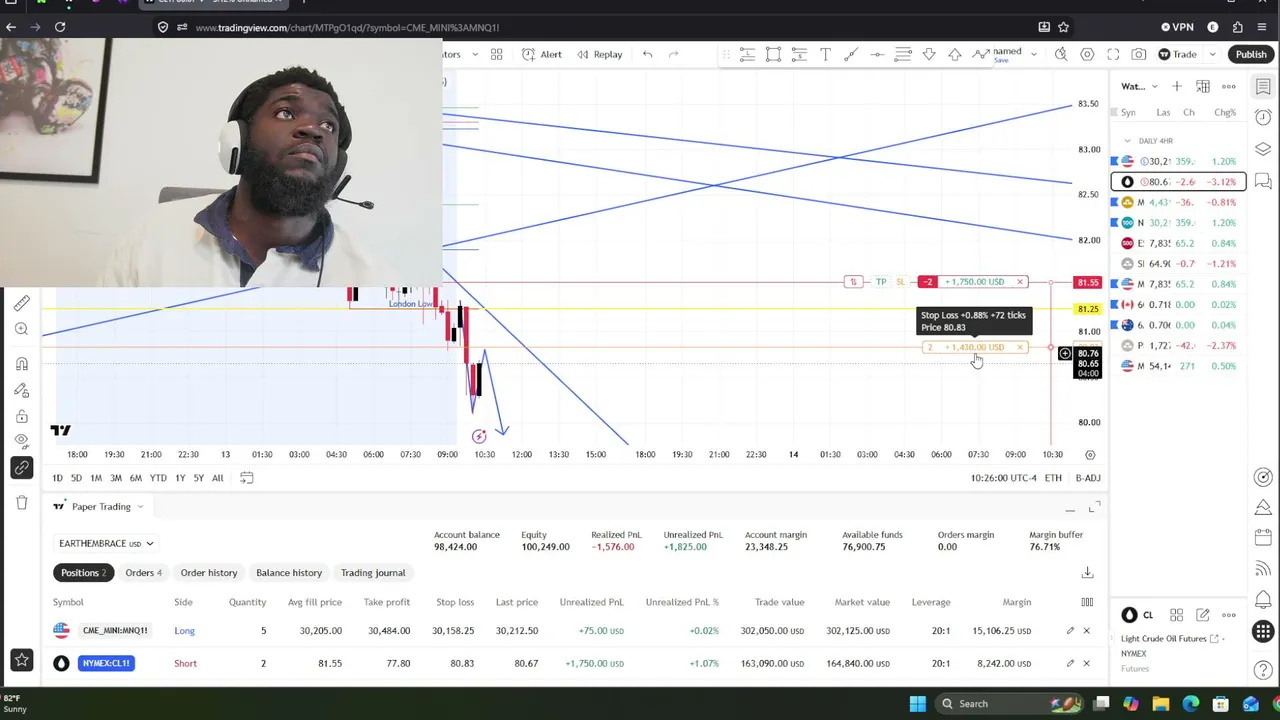Open the EARTHEMBRACE account dropdown
Image resolution: width=1280 pixels, height=720 pixels.
[106, 543]
